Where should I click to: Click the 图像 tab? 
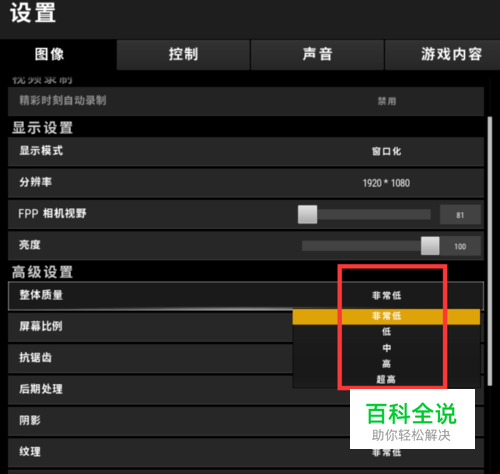[x=49, y=55]
